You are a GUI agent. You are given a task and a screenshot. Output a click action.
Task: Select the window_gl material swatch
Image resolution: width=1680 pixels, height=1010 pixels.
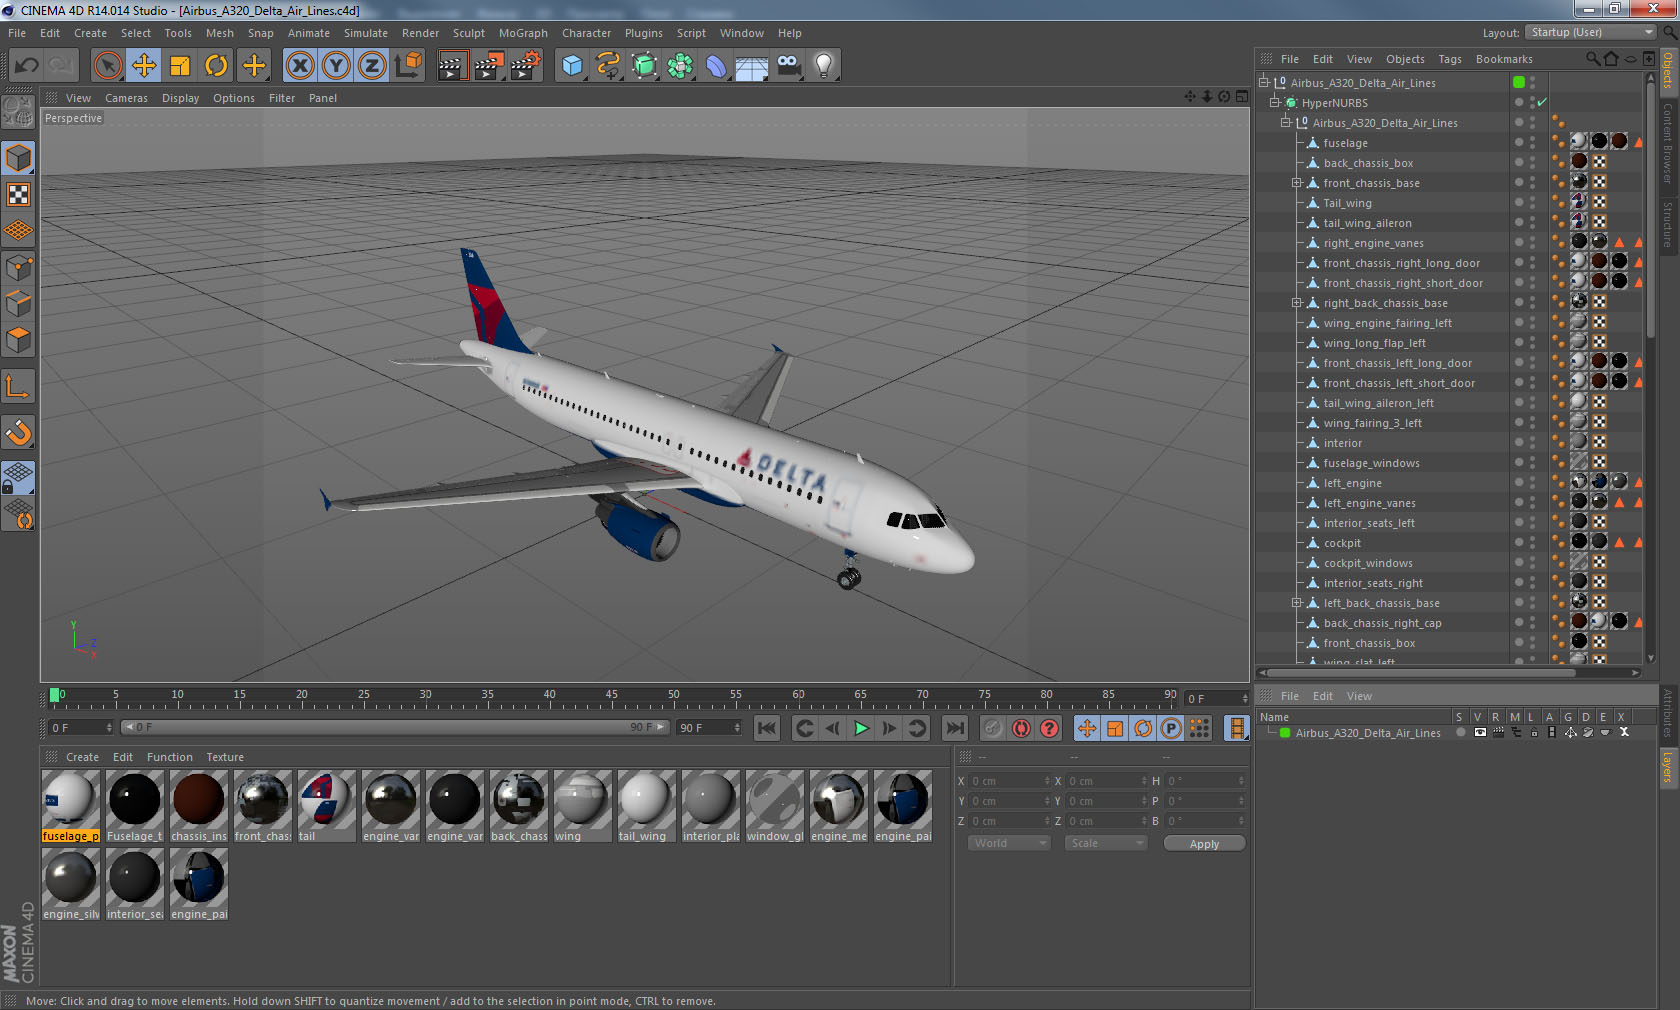pos(774,799)
